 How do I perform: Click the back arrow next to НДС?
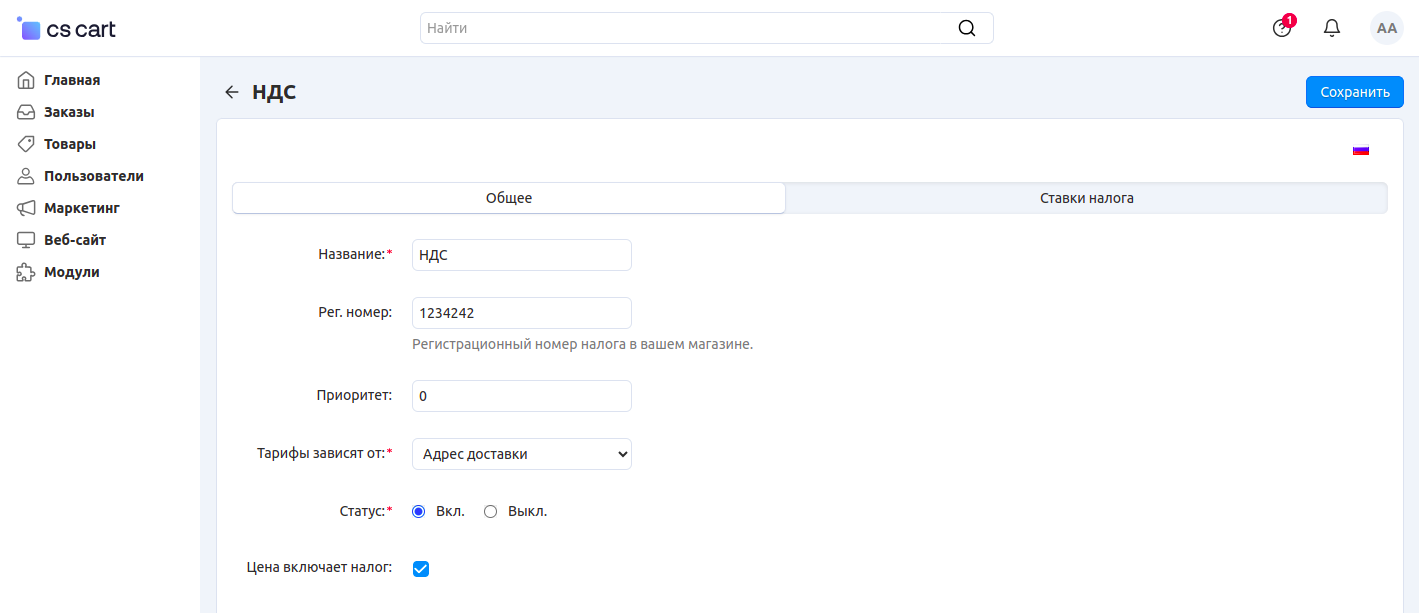pos(232,92)
